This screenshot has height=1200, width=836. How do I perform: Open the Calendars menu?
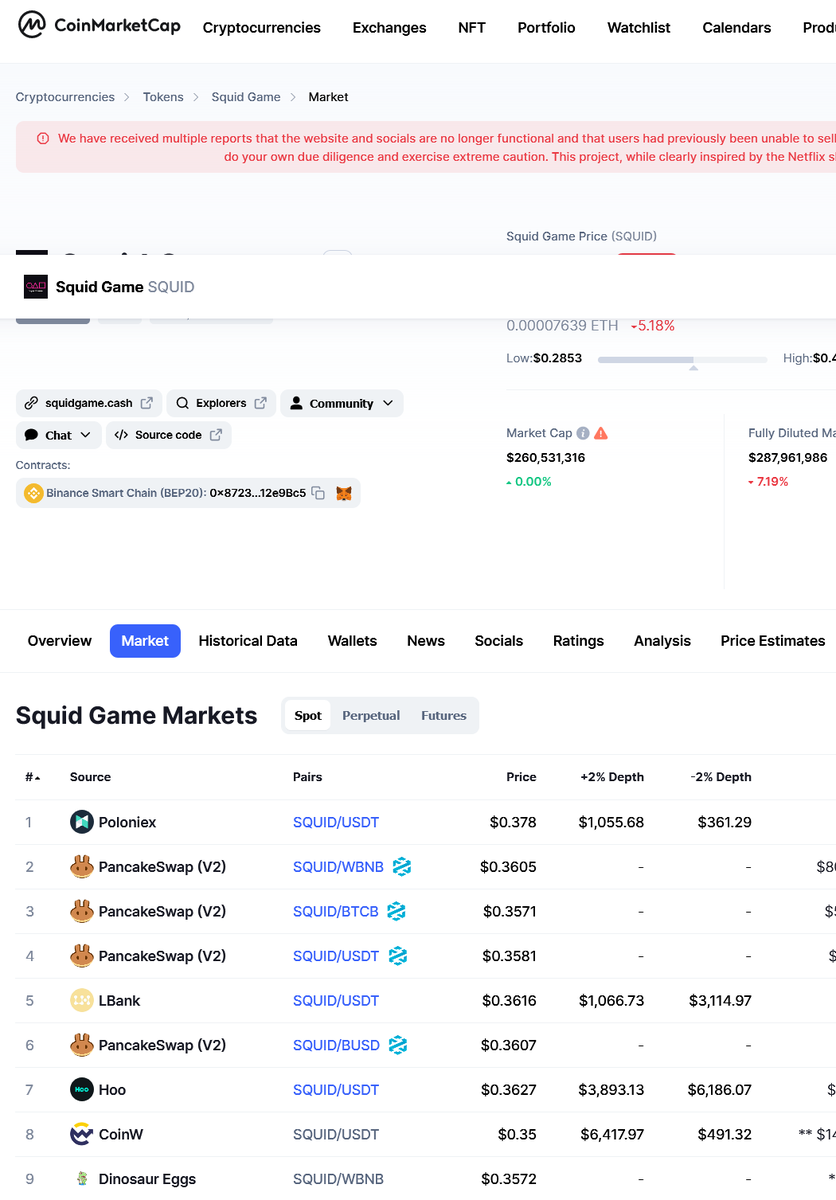tap(737, 27)
